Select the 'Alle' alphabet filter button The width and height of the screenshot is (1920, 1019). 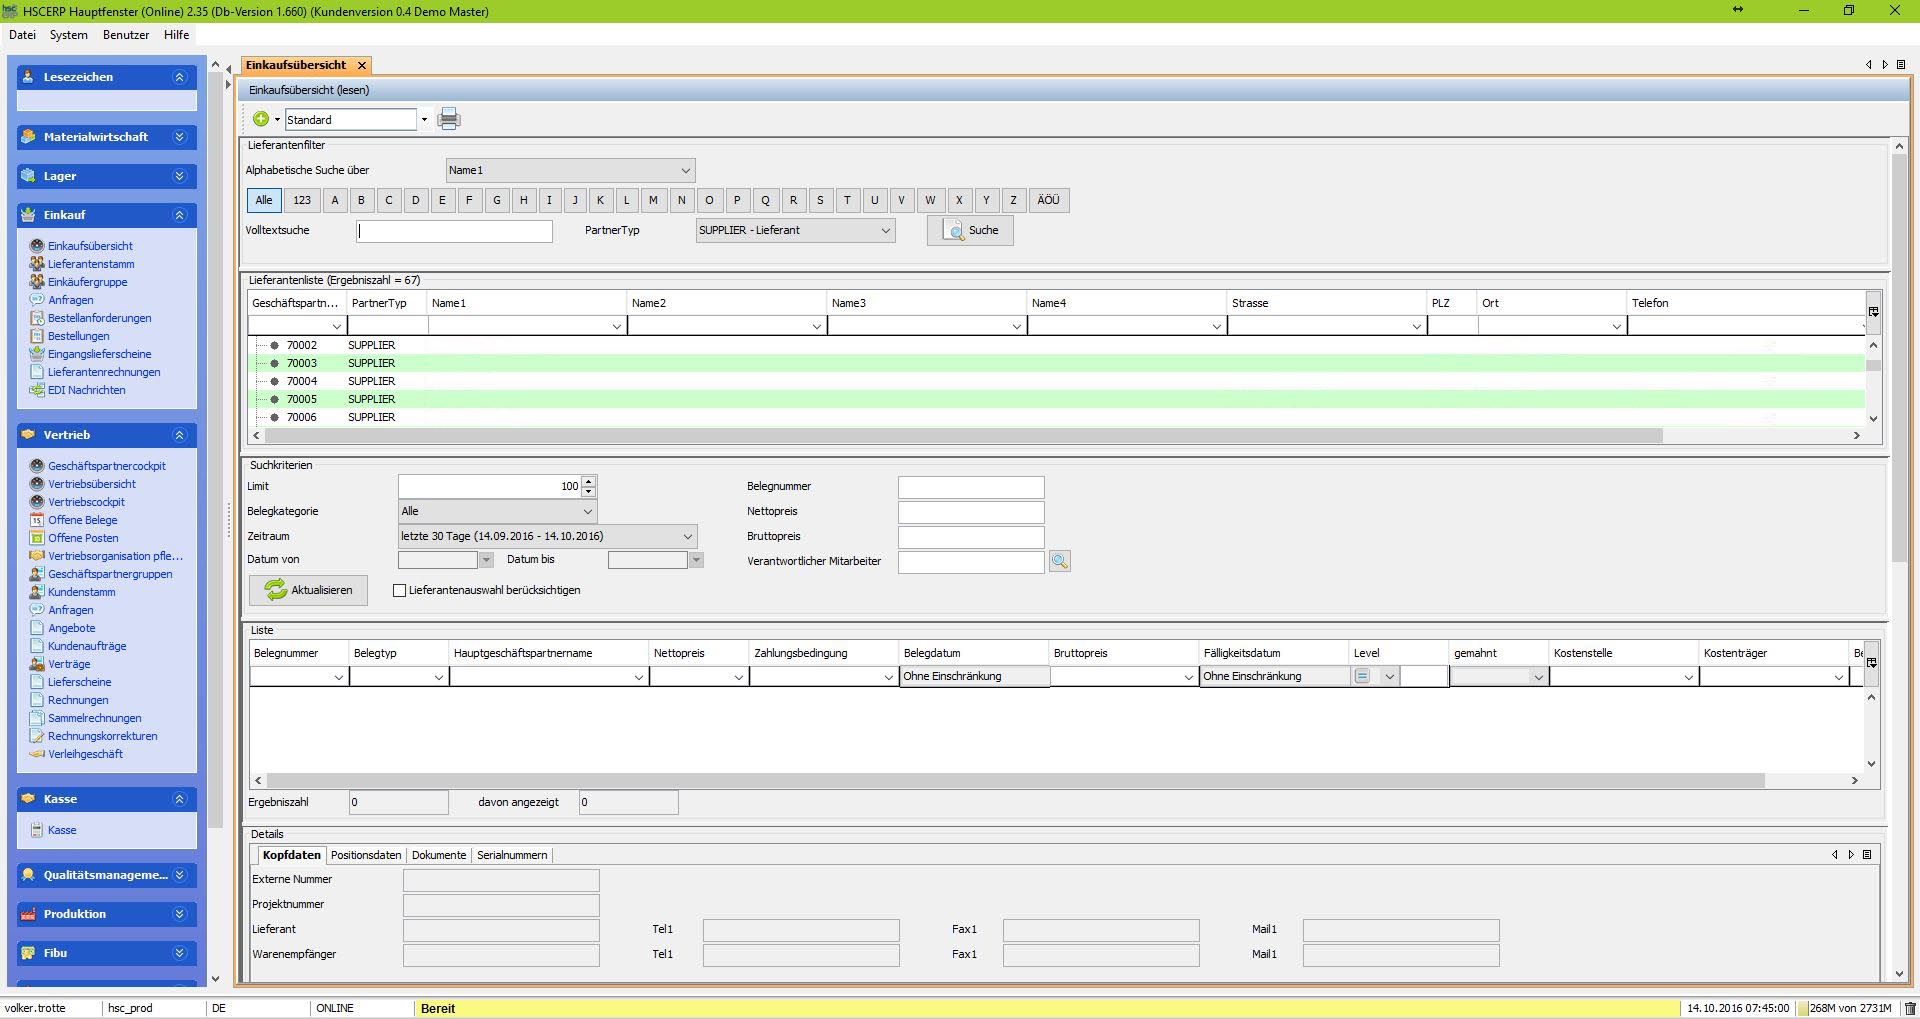pyautogui.click(x=264, y=200)
